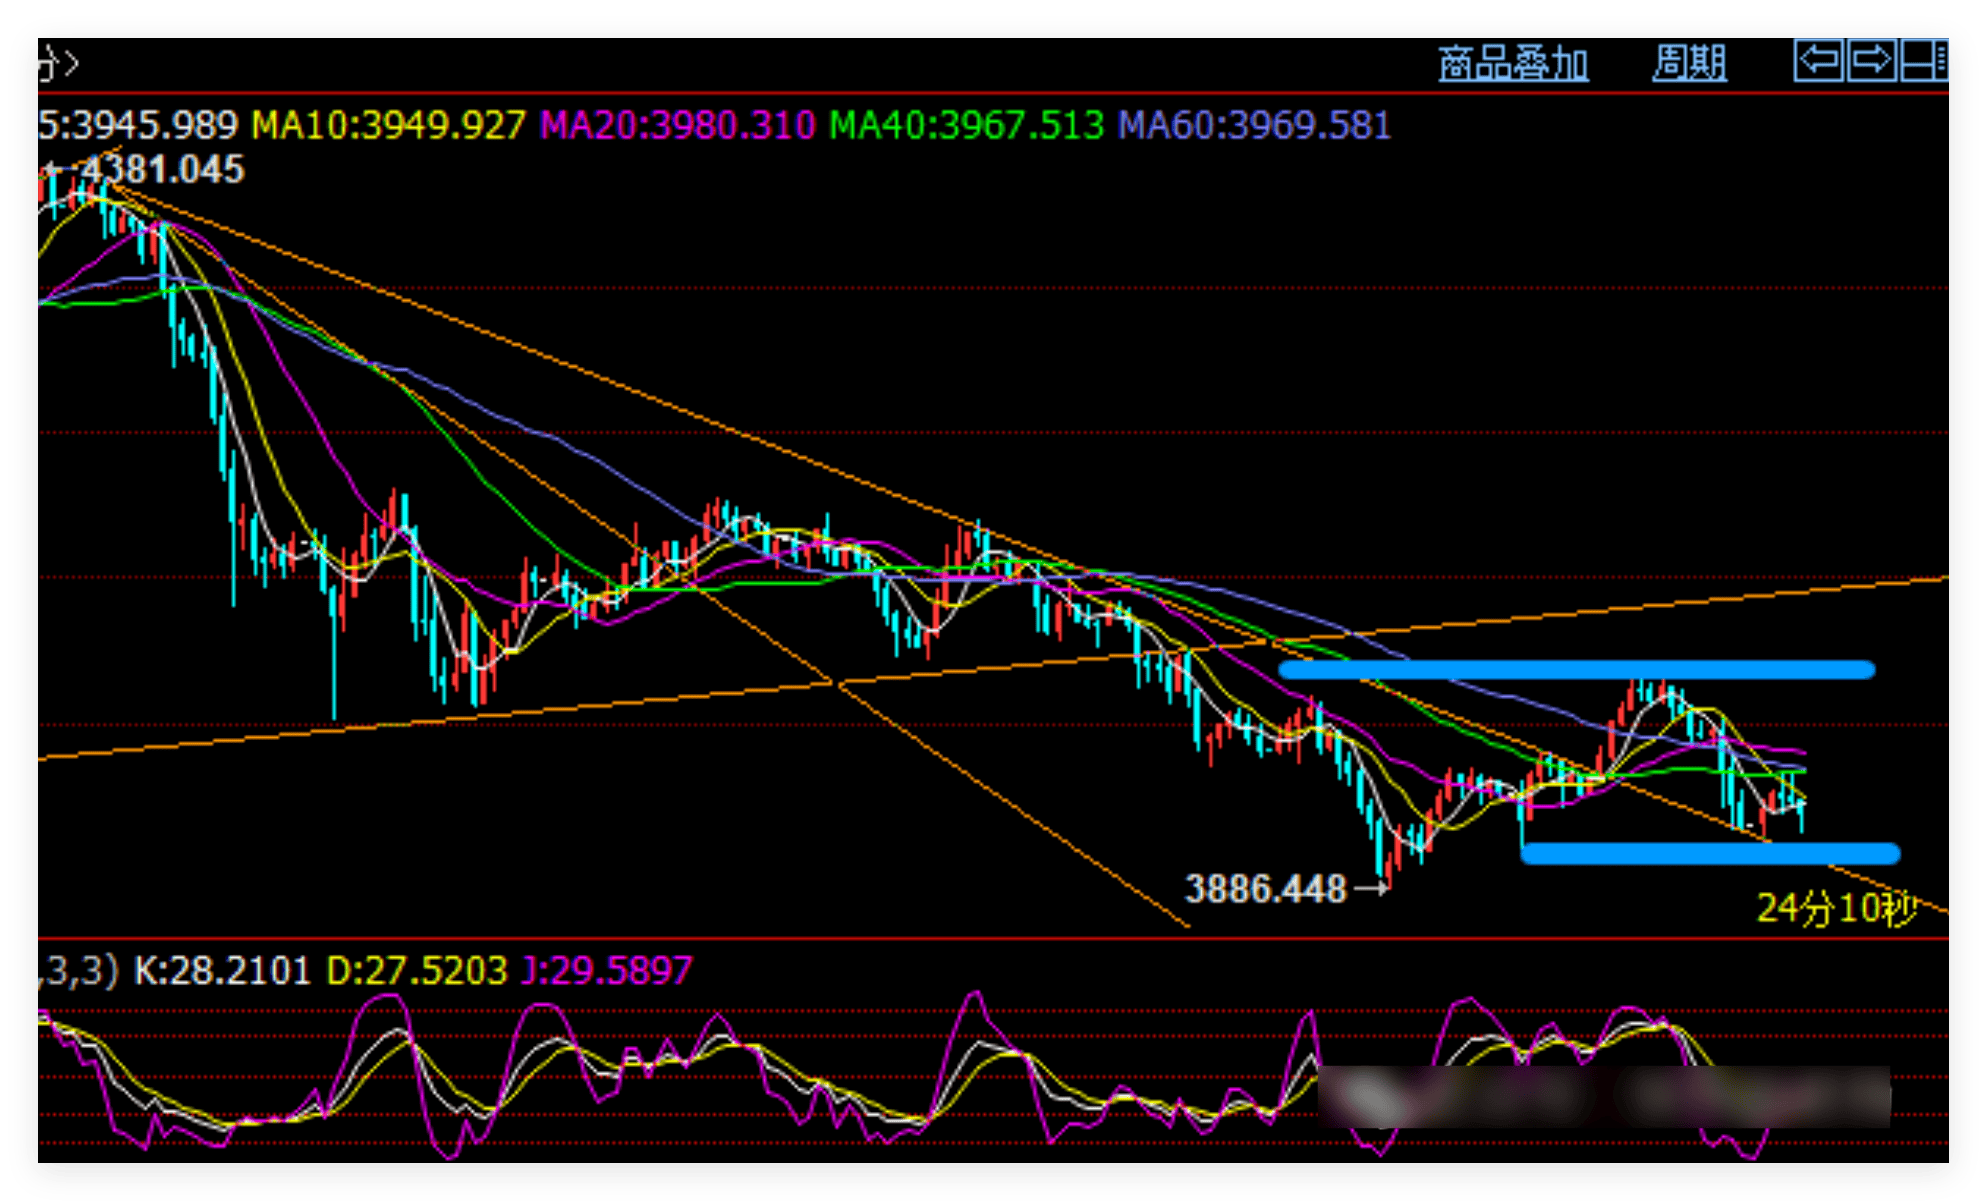
Task: Select the upper blue resistance line
Action: [1576, 670]
